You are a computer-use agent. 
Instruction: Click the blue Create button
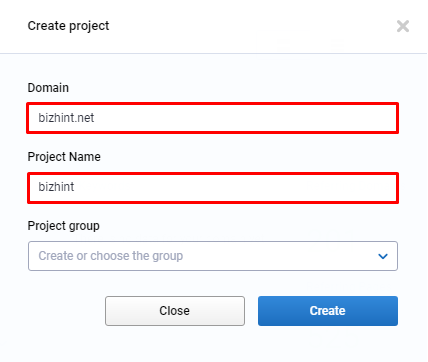(x=328, y=311)
